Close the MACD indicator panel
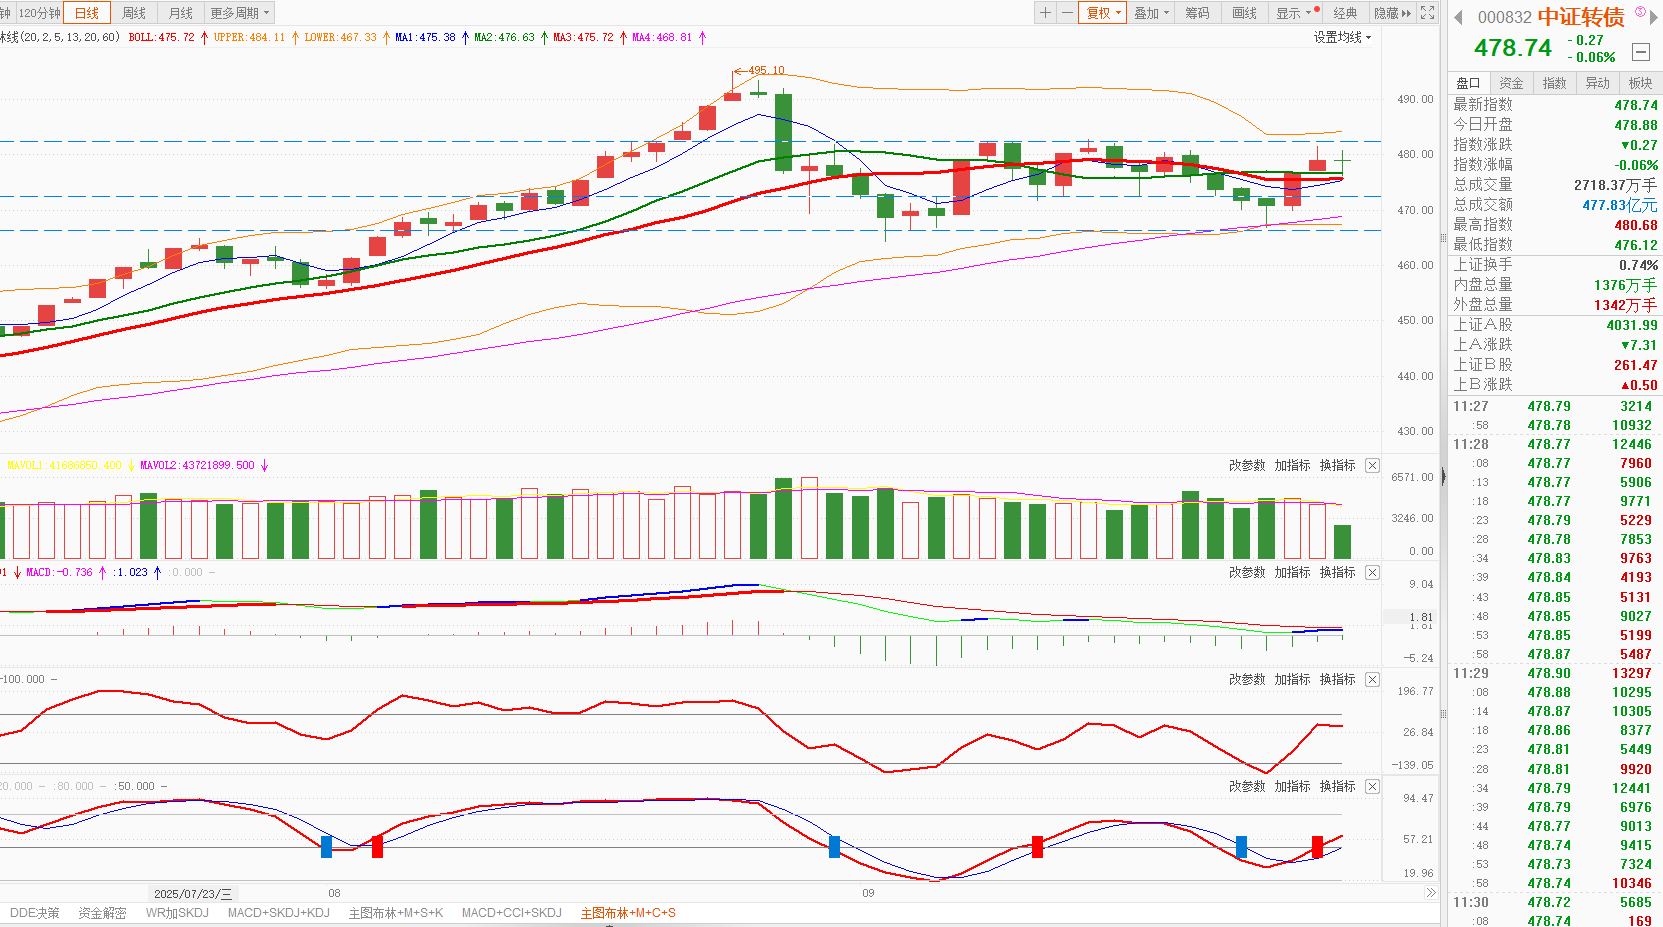This screenshot has width=1663, height=927. [1373, 573]
